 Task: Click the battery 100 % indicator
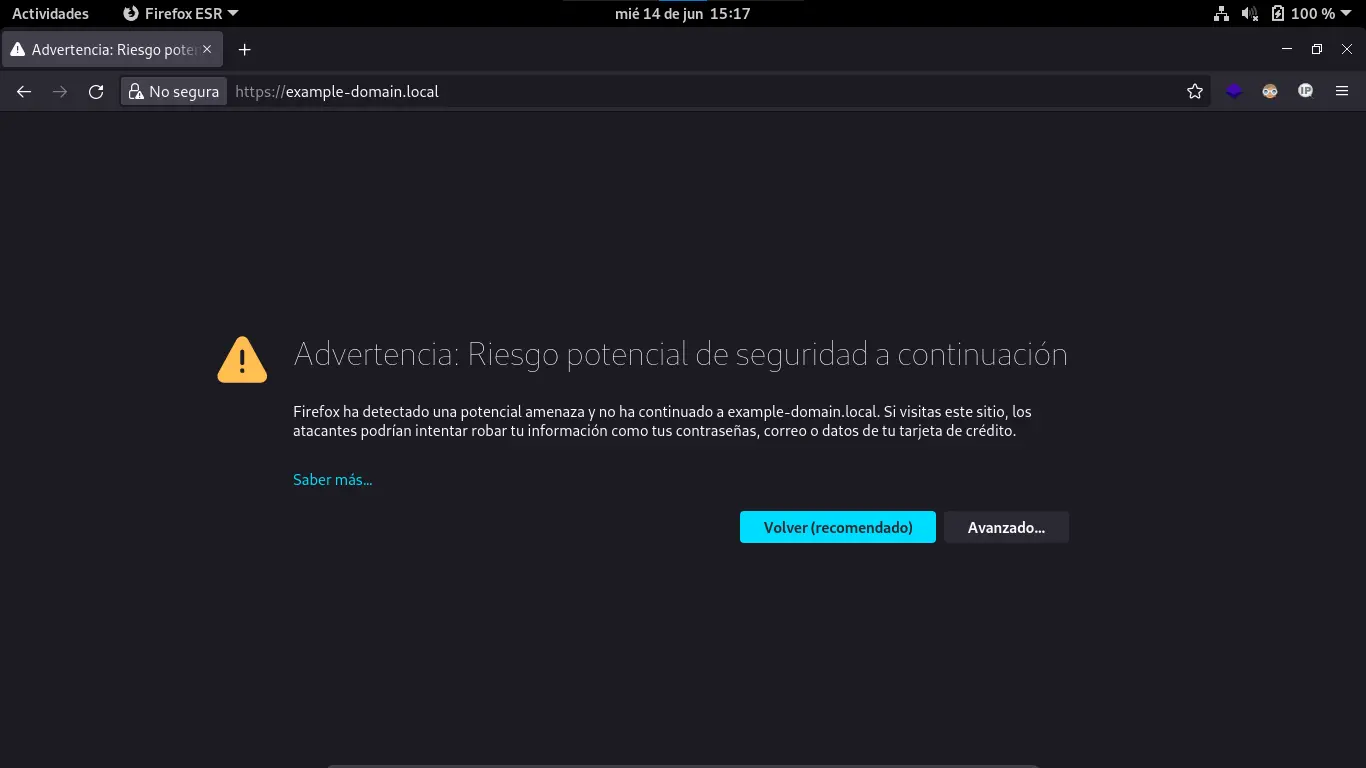click(x=1303, y=13)
